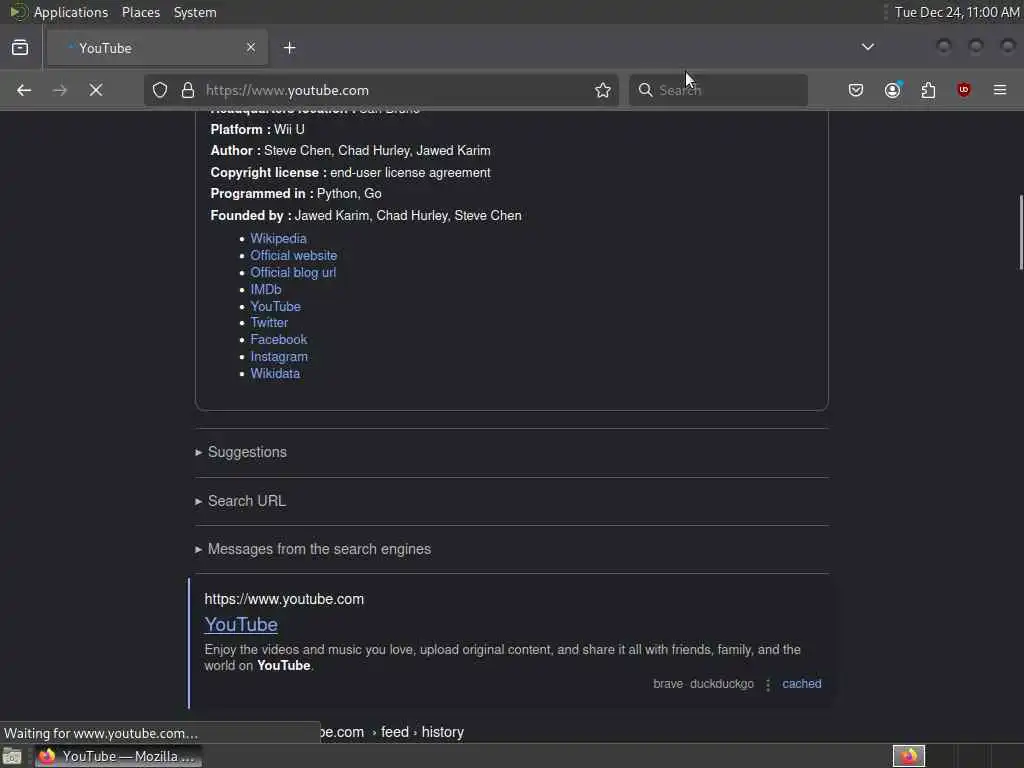This screenshot has width=1024, height=768.
Task: Open the Applications menu
Action: point(71,12)
